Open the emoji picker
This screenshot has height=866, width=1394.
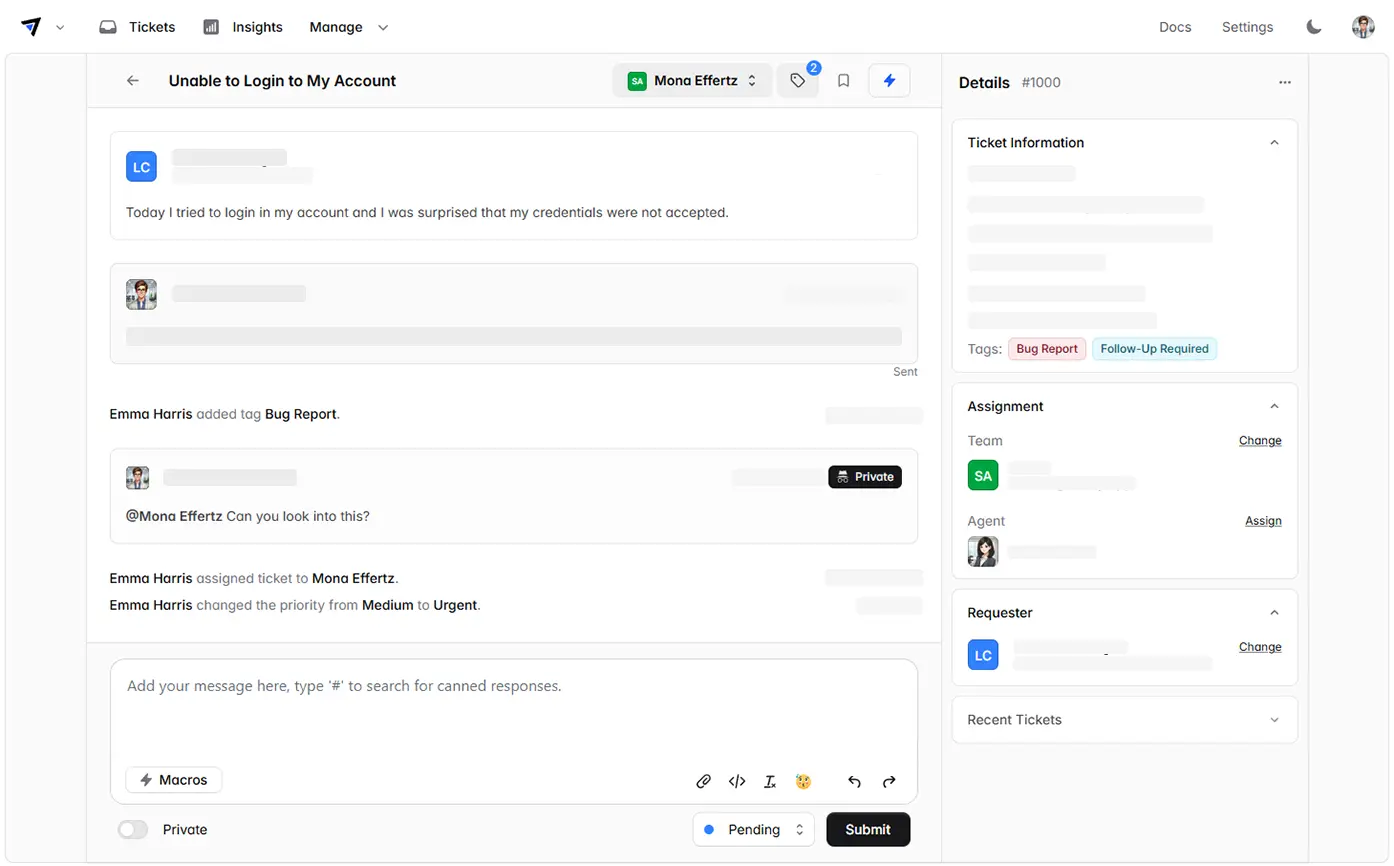click(803, 782)
